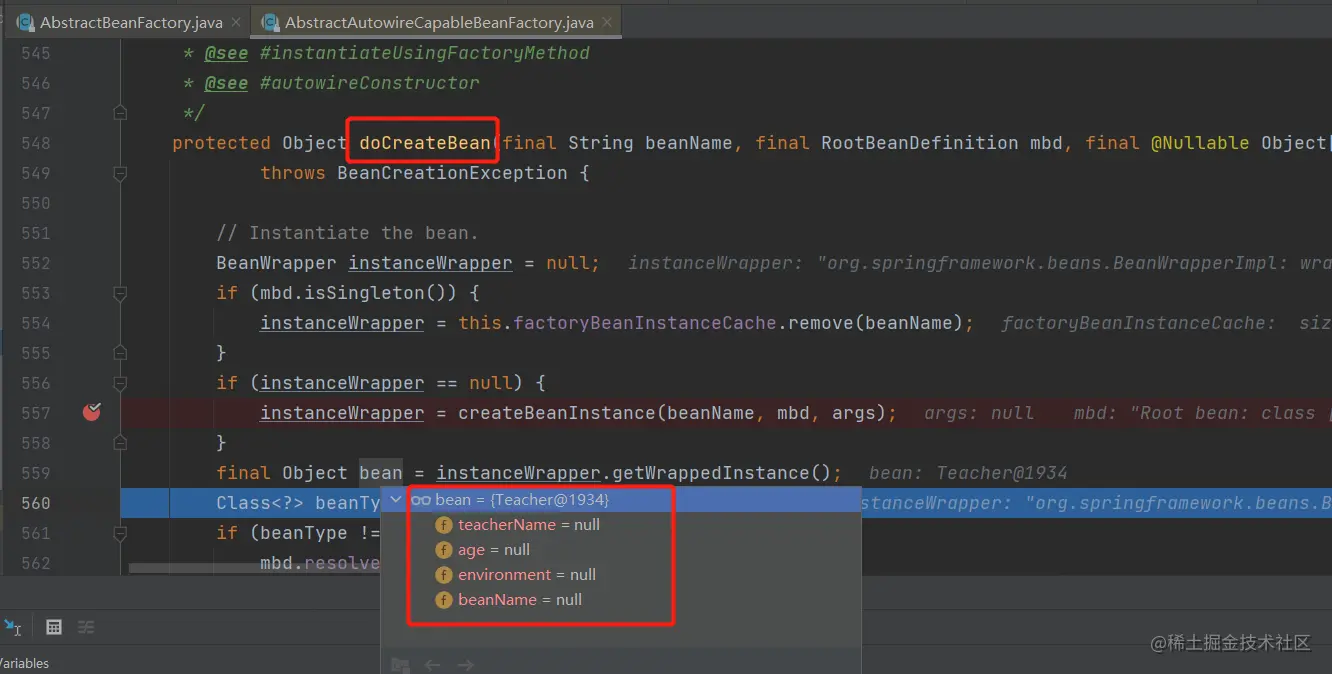Click the forward arrow in the value popup

465,664
